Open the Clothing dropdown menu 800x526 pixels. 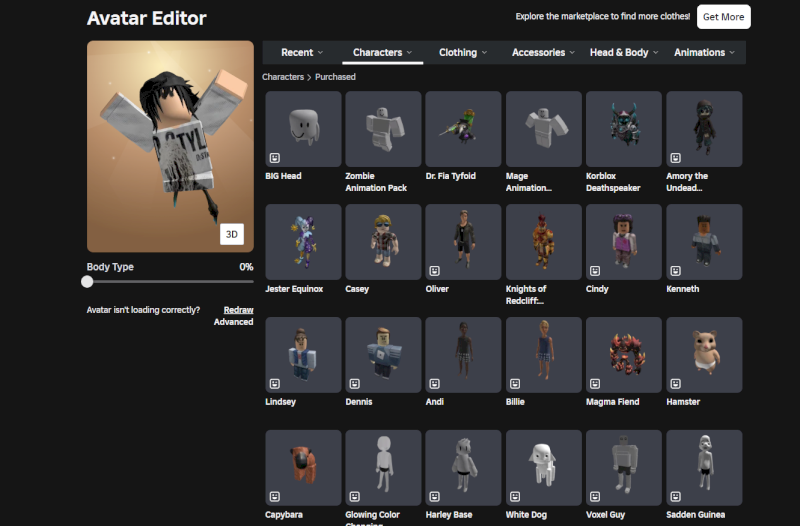tap(463, 52)
